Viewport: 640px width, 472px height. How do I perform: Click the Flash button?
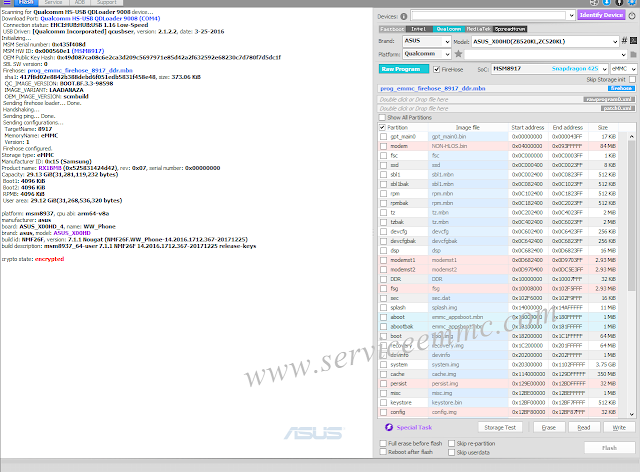(x=609, y=448)
